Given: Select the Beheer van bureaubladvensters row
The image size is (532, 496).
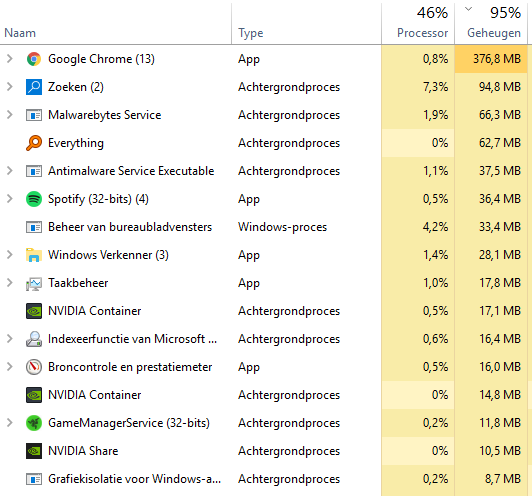Looking at the screenshot, I should click(x=264, y=227).
